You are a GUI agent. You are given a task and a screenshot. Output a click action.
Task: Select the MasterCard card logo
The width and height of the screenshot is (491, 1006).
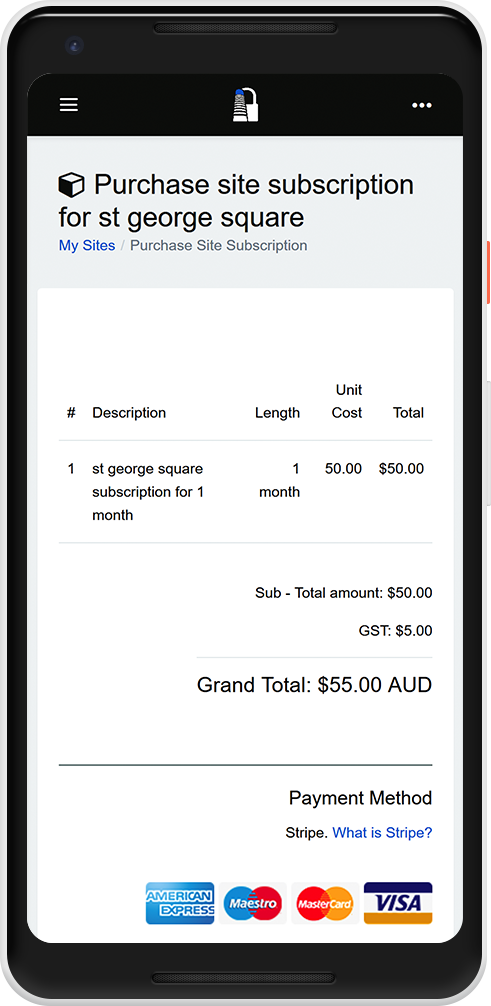coord(325,903)
